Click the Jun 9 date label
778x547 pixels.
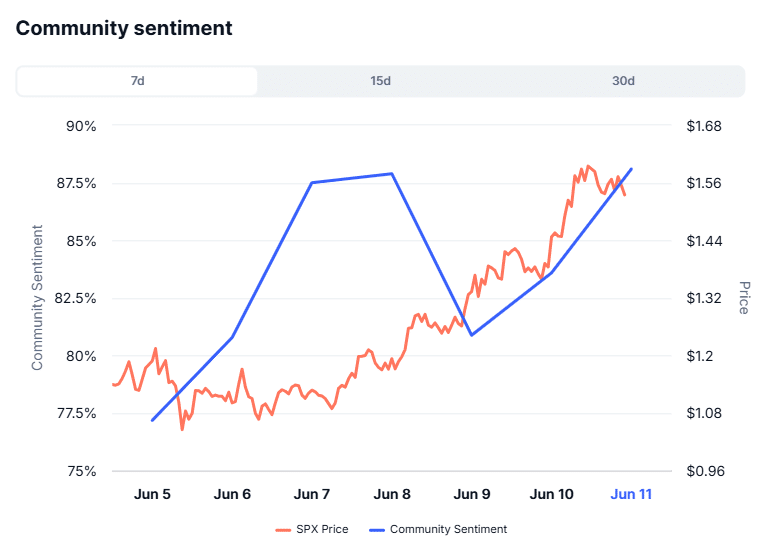(472, 494)
